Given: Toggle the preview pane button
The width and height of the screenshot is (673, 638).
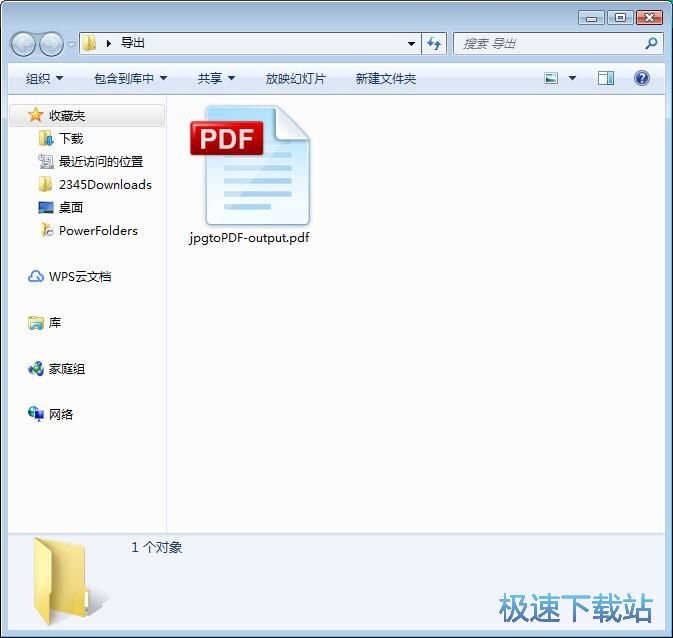Looking at the screenshot, I should 606,78.
